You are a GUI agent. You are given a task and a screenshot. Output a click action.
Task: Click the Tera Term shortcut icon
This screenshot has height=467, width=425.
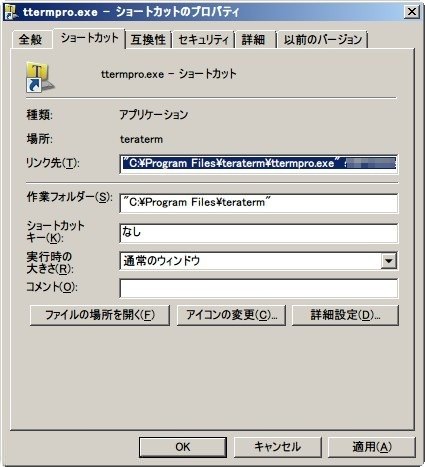(x=40, y=77)
